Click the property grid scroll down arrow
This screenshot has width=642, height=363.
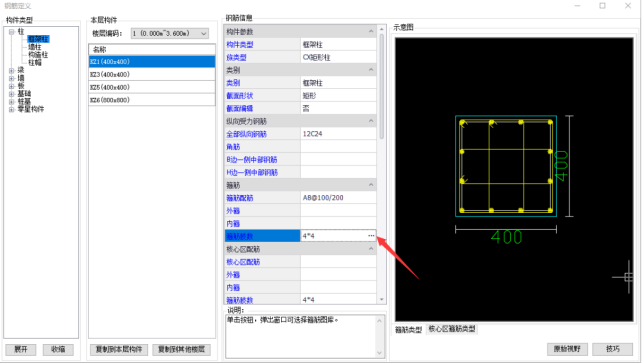382,300
